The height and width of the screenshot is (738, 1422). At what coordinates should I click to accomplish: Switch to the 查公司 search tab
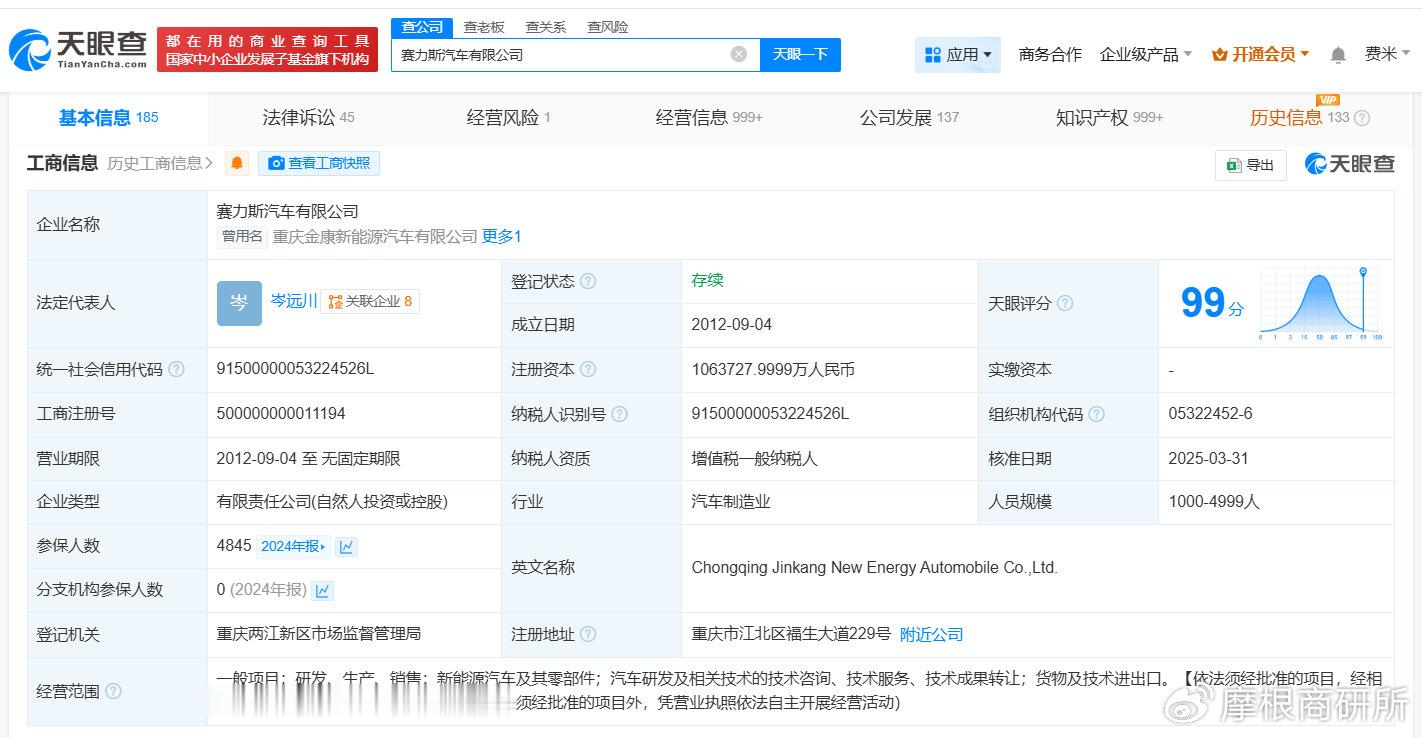(422, 27)
